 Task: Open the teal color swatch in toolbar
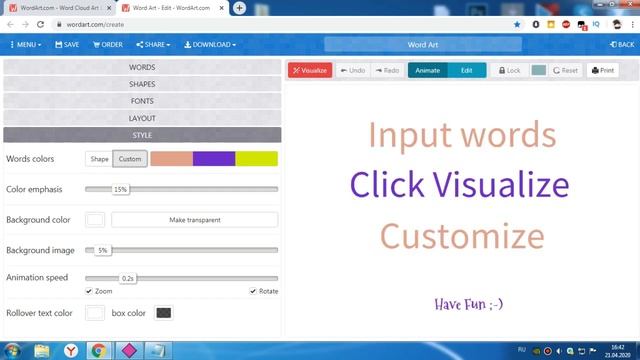[x=539, y=70]
